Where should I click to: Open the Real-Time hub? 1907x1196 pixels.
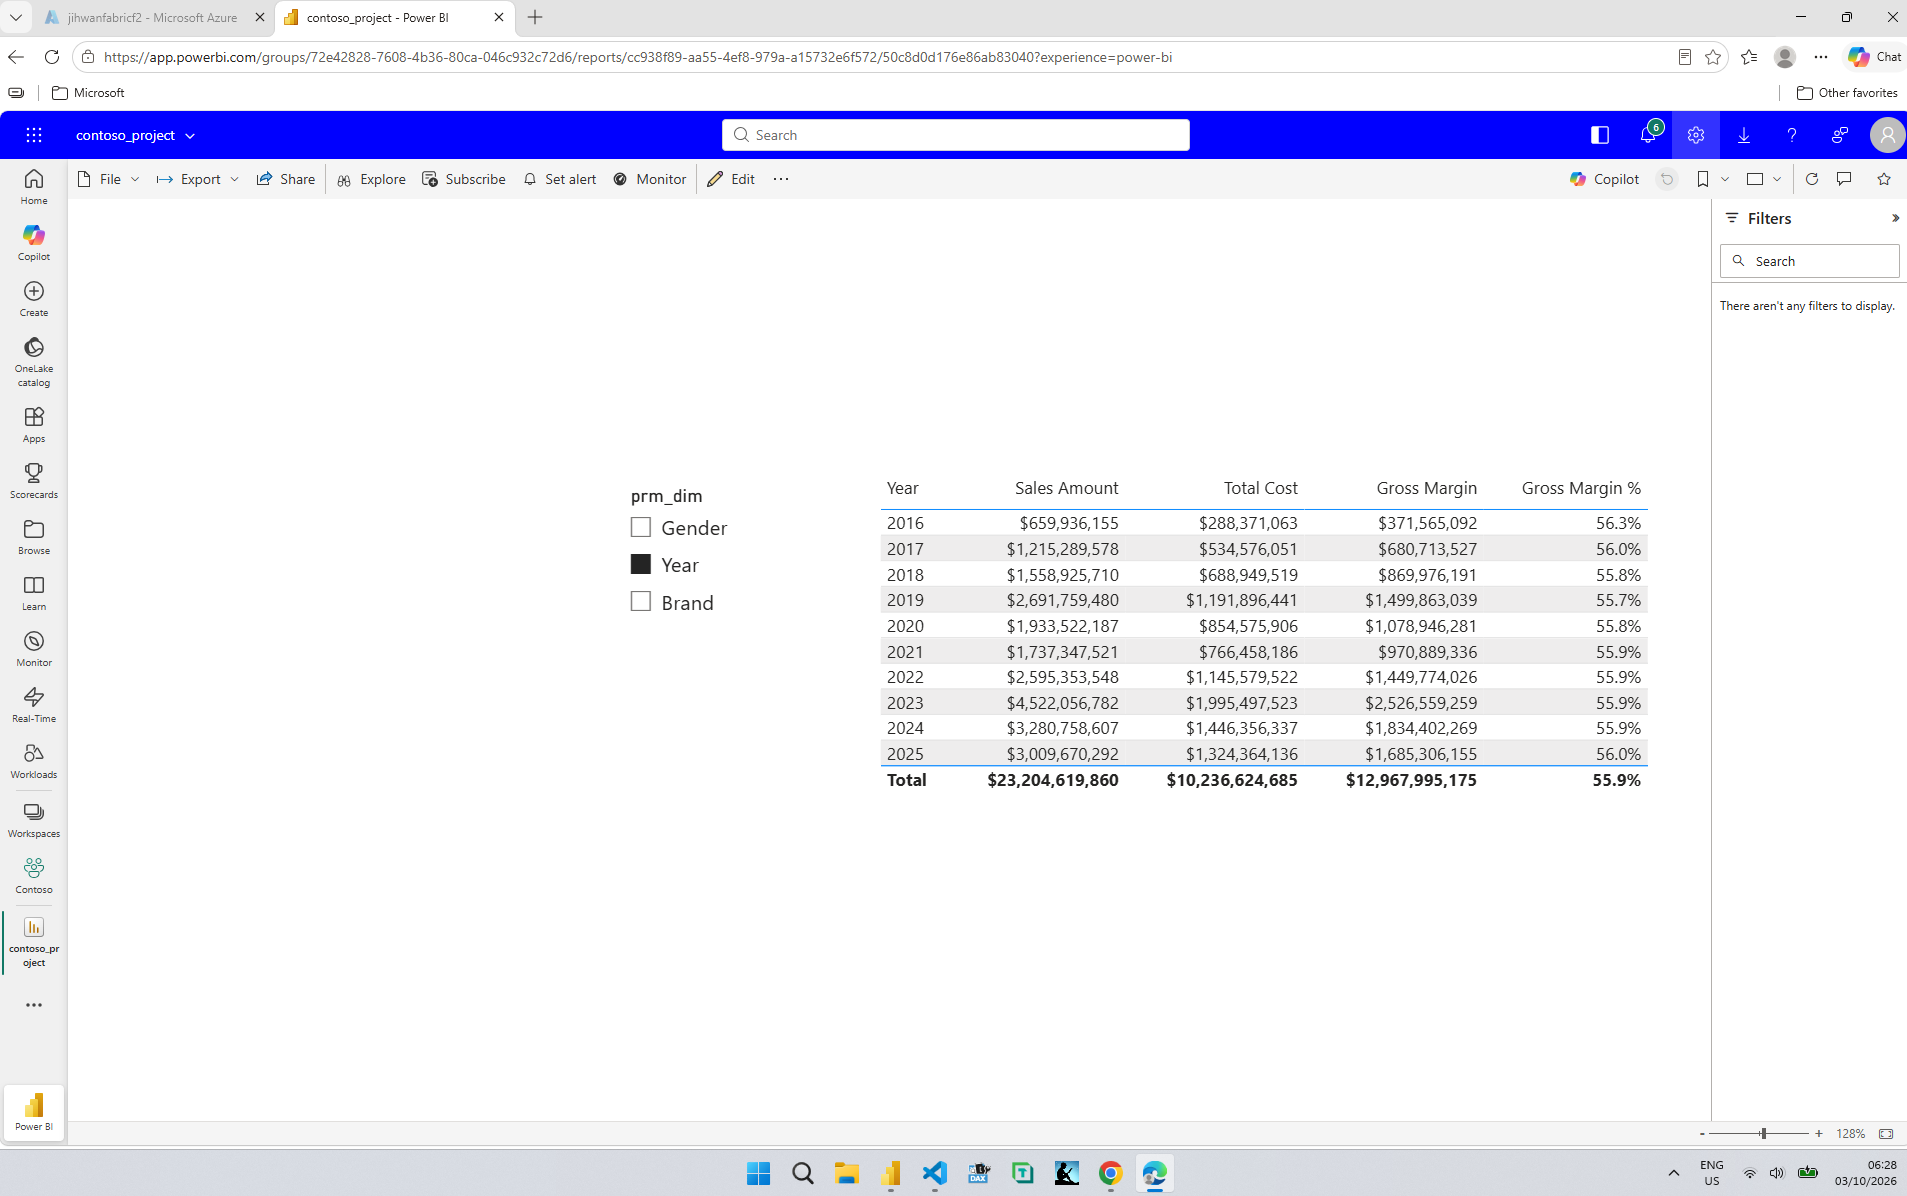pos(33,704)
